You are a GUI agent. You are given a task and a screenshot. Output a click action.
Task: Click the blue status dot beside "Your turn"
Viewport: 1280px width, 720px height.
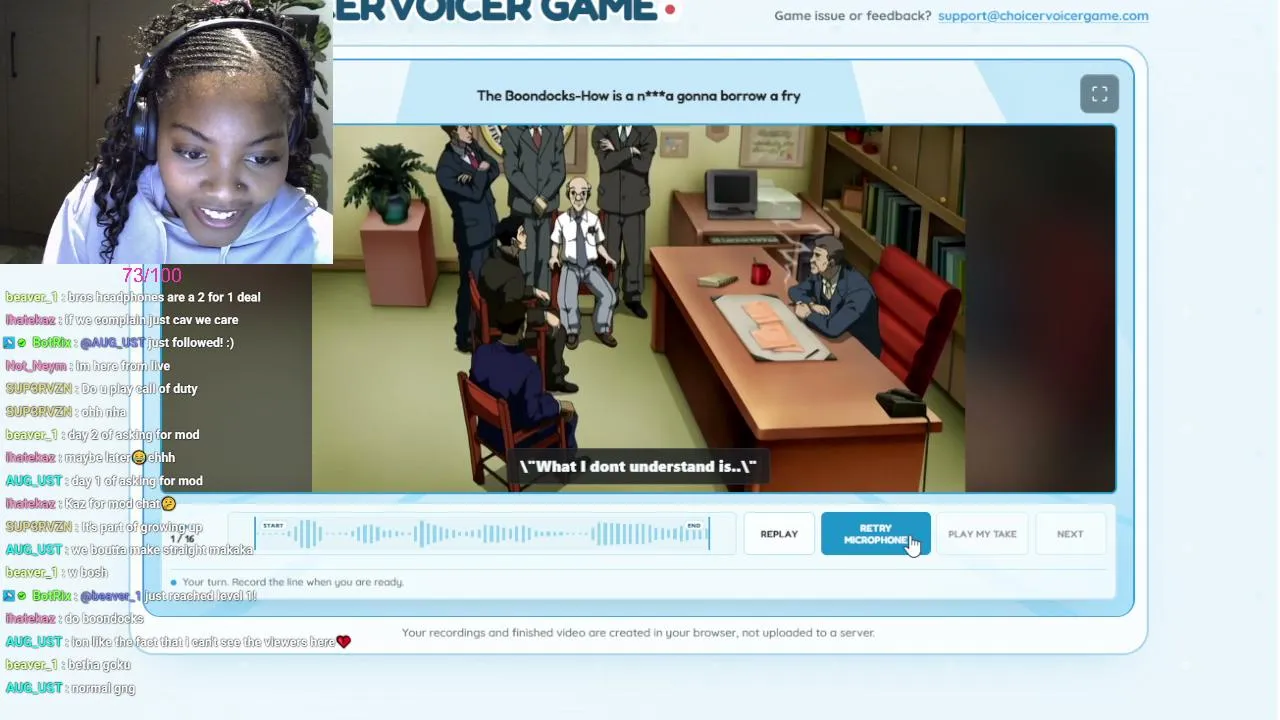[x=173, y=582]
